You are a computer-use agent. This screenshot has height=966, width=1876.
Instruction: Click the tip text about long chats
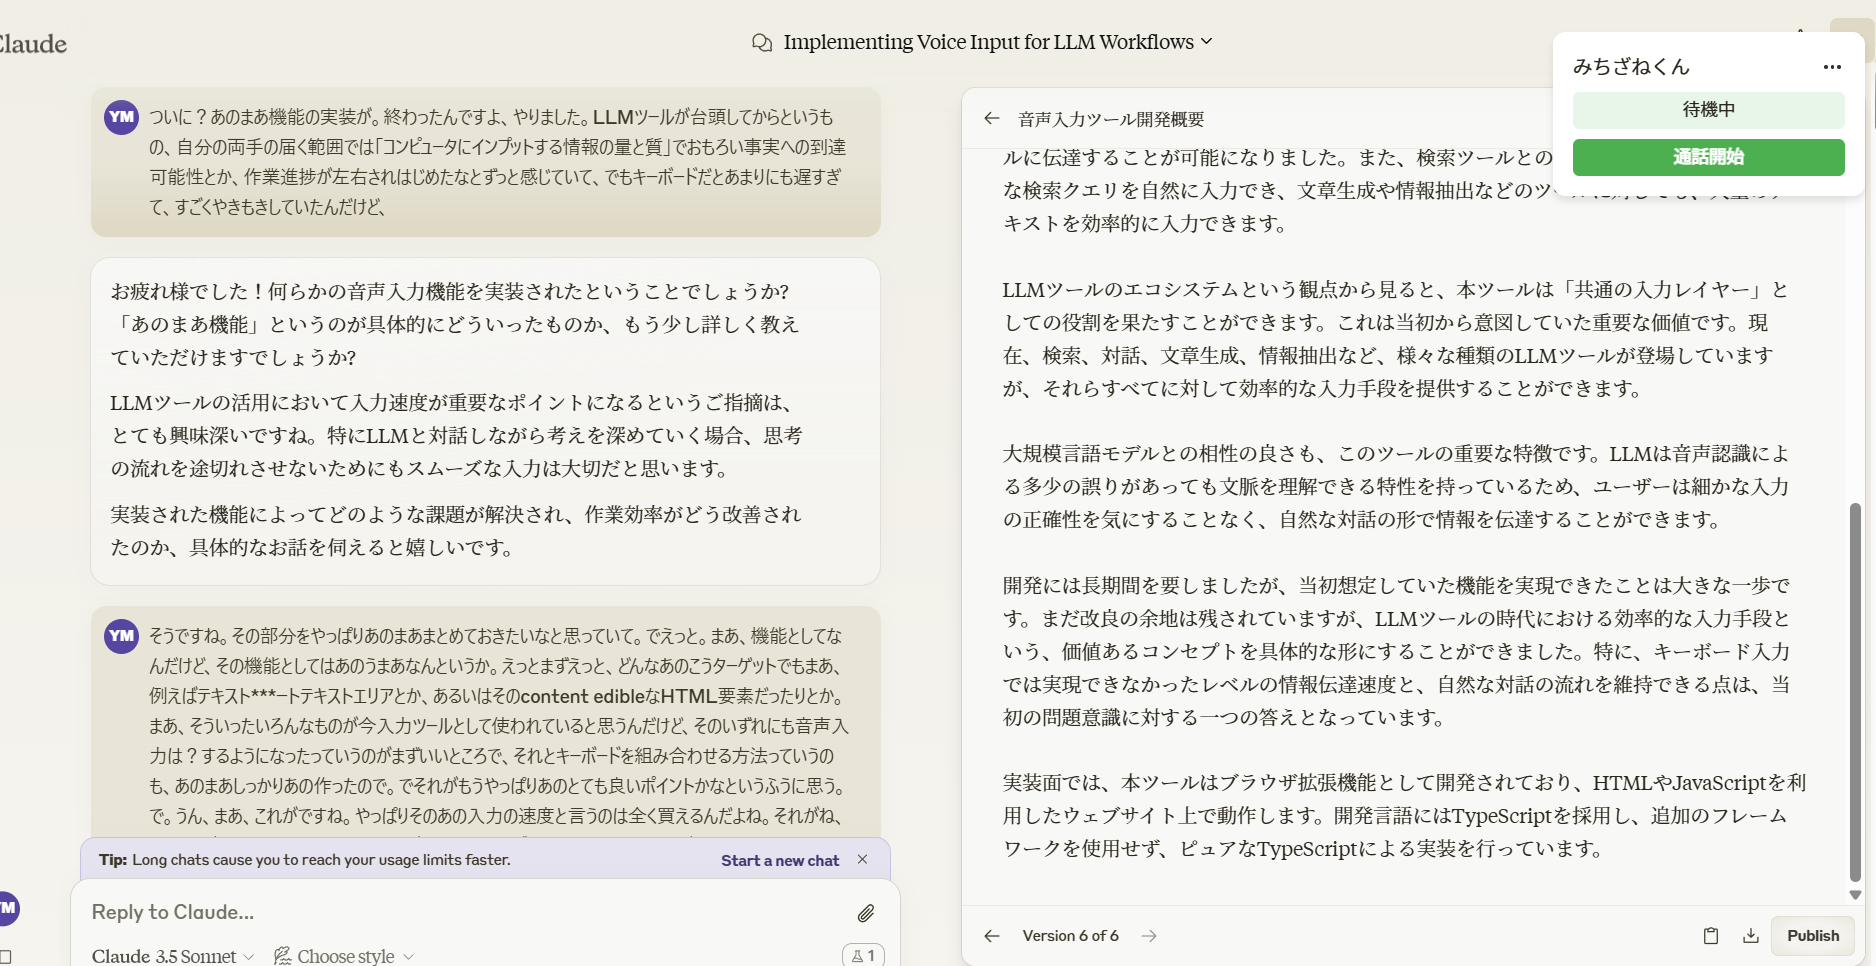[x=305, y=860]
